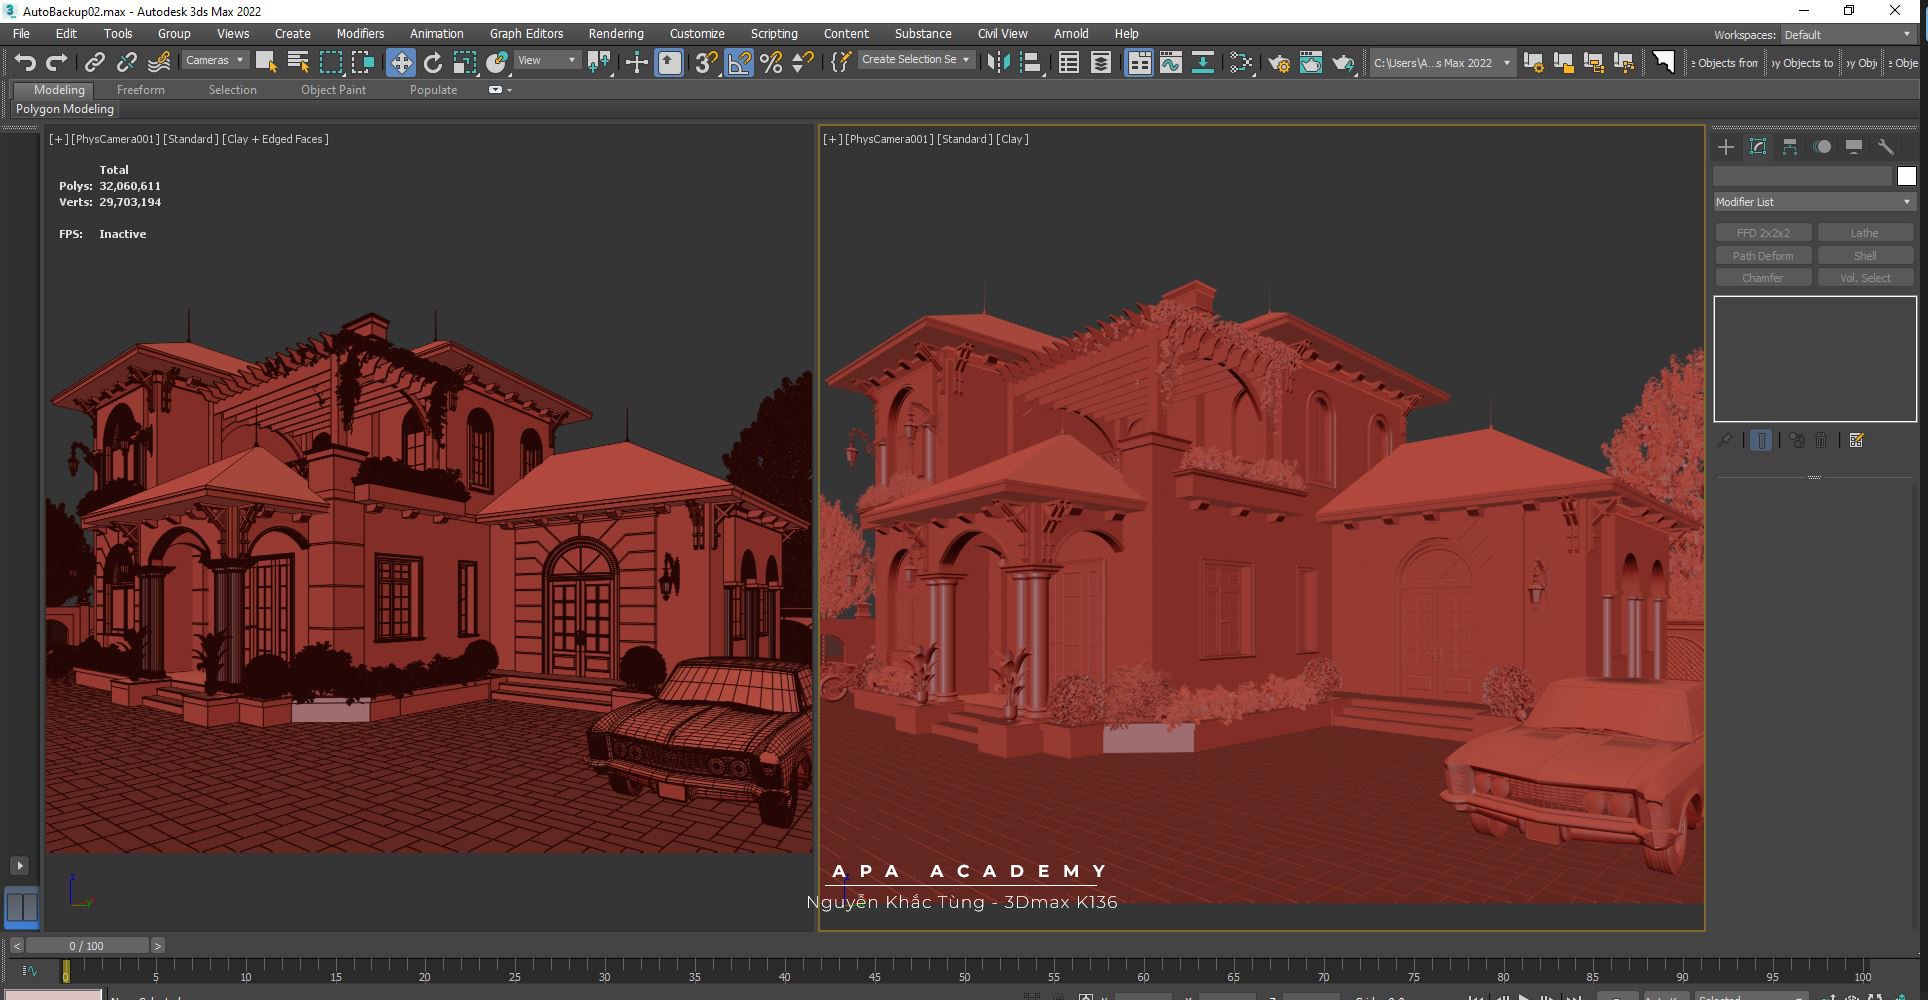Toggle Show End Result in modifier stack
Image resolution: width=1928 pixels, height=1000 pixels.
click(x=1761, y=440)
